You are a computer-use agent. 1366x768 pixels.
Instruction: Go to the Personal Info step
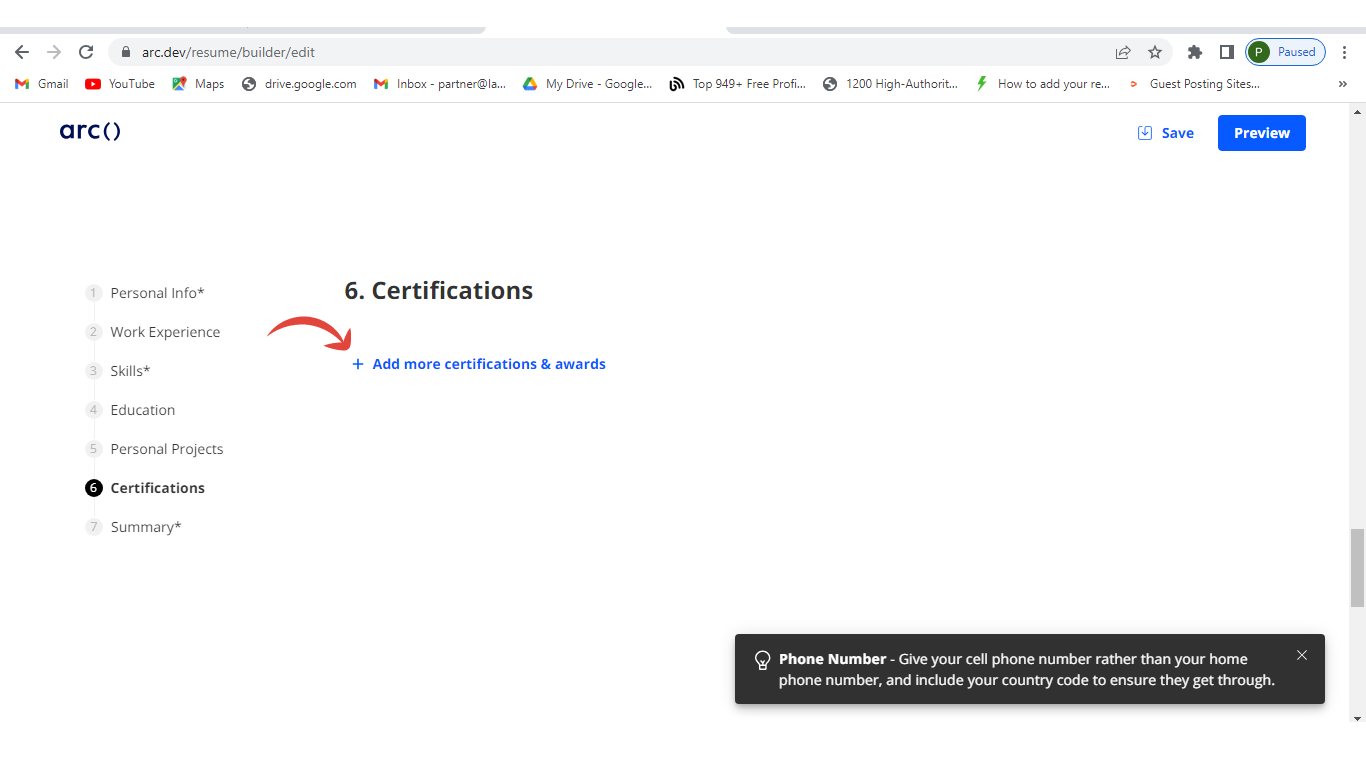(x=157, y=293)
